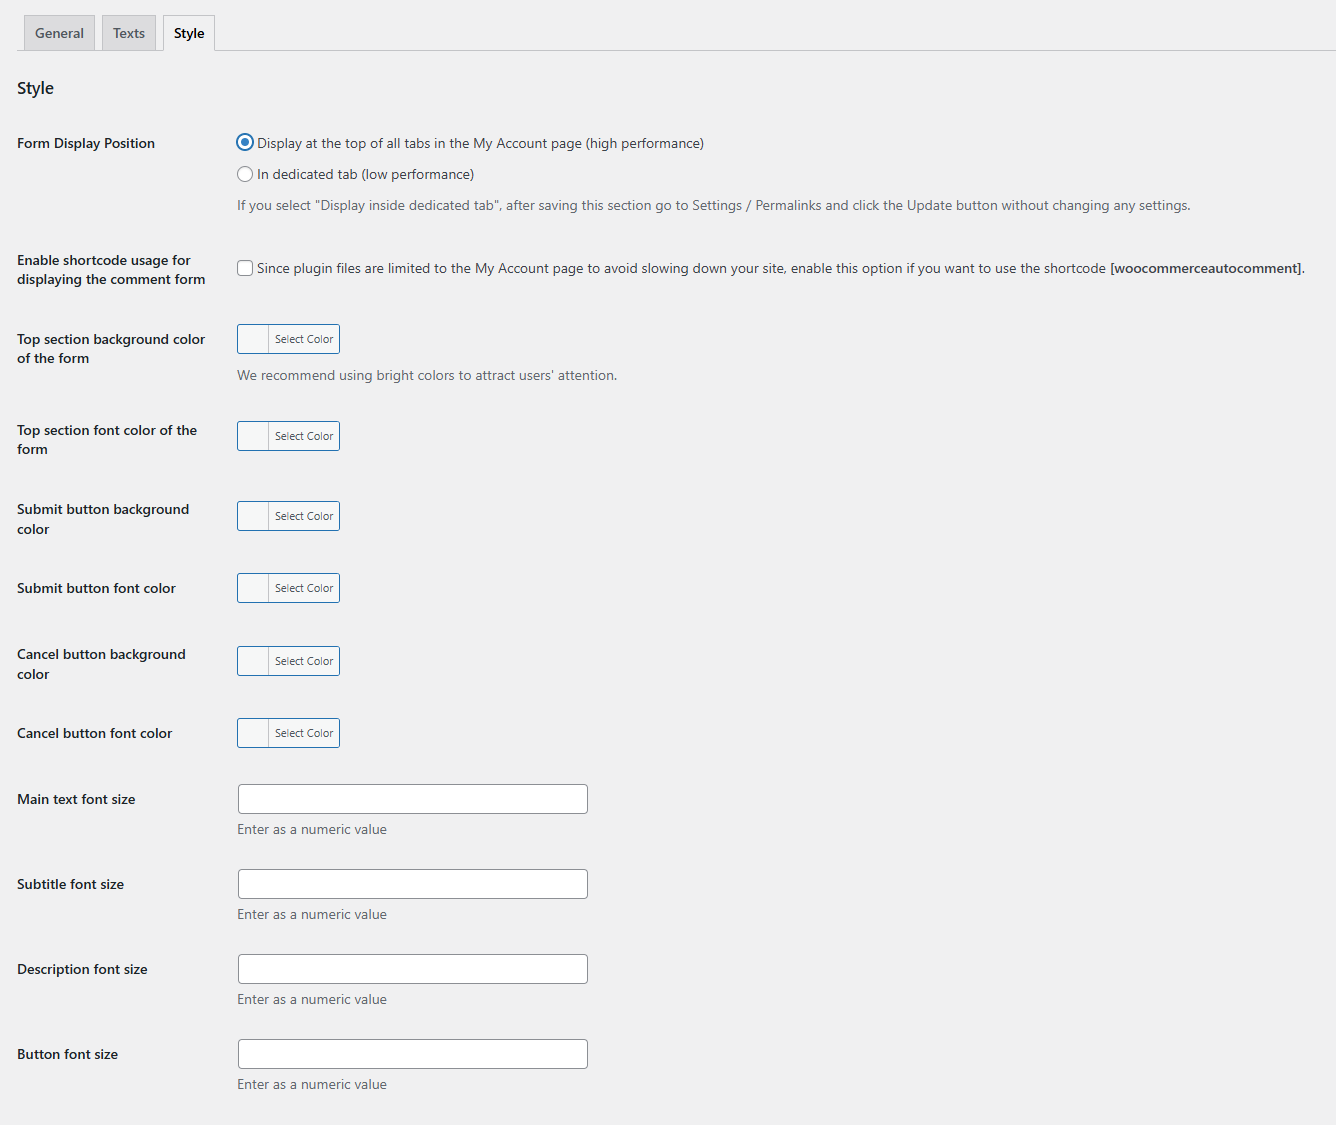Switch to the General tab

pos(59,33)
